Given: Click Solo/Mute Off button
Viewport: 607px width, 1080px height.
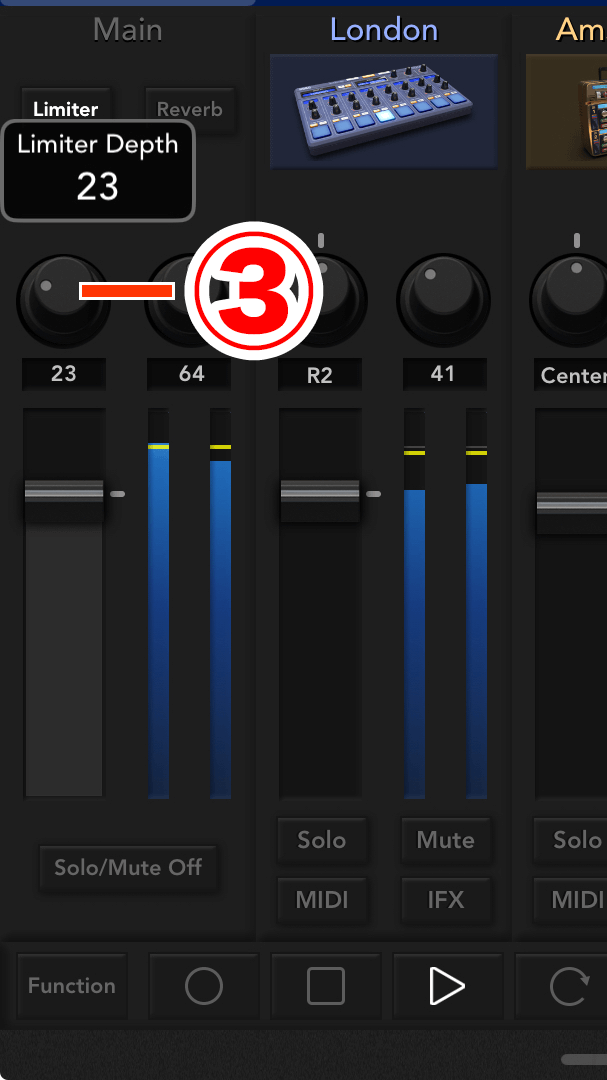Looking at the screenshot, I should point(128,868).
